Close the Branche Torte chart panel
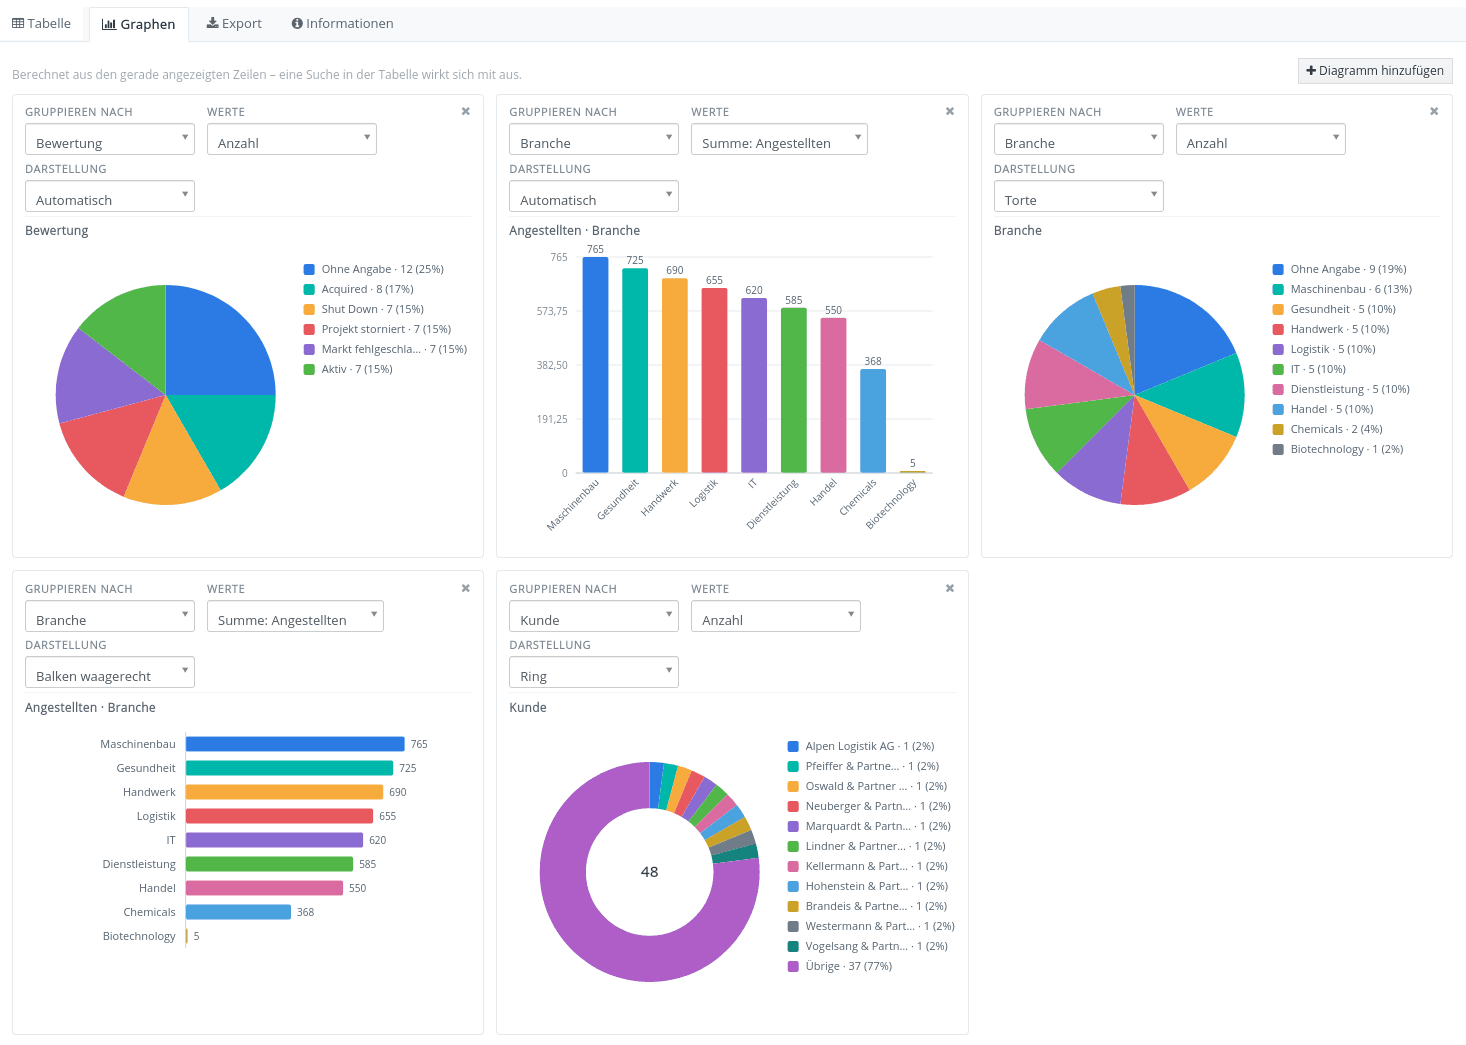This screenshot has width=1466, height=1045. pyautogui.click(x=1434, y=111)
